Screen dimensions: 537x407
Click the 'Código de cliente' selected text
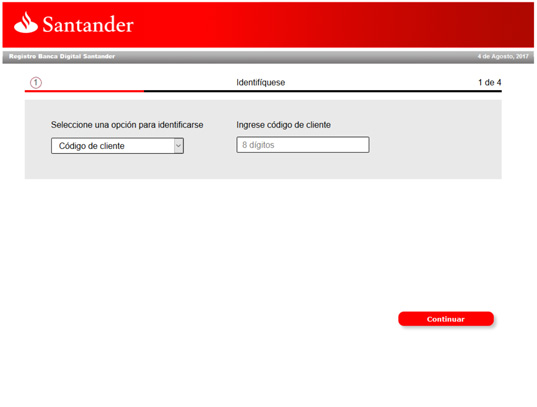pyautogui.click(x=91, y=146)
